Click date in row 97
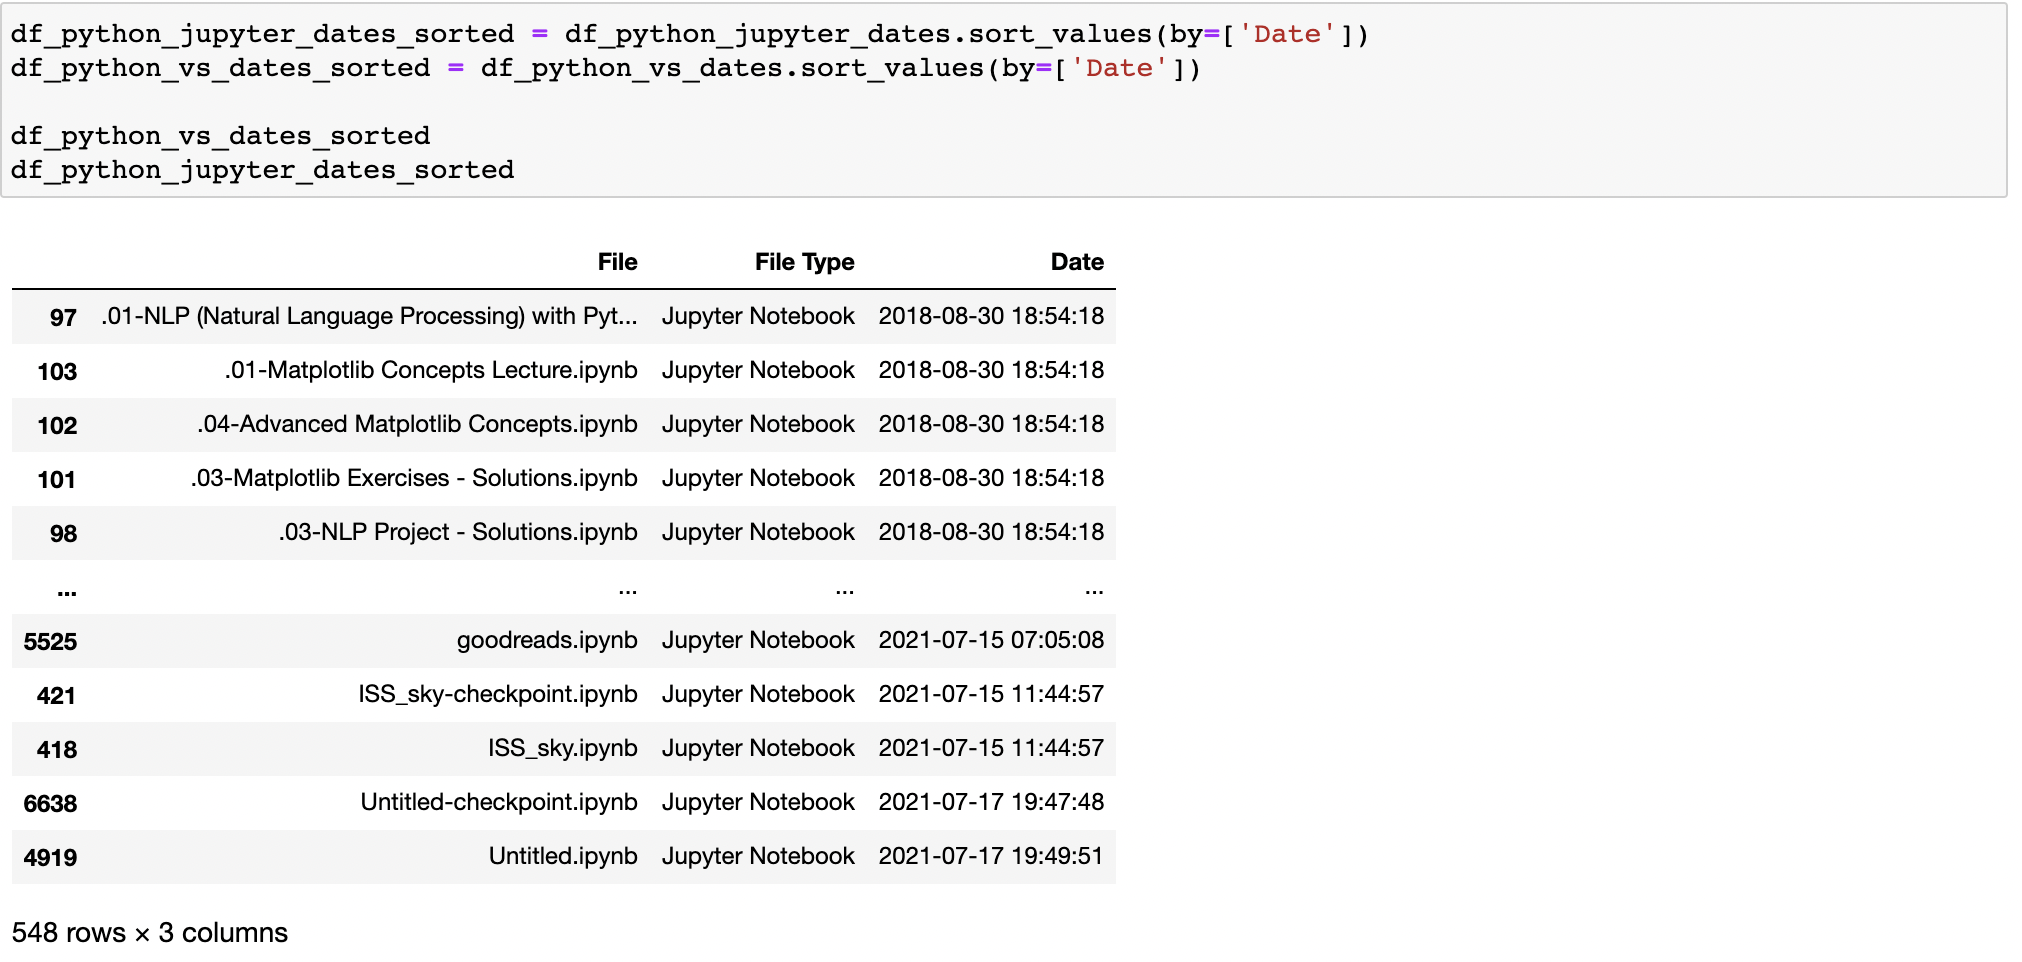The height and width of the screenshot is (962, 2022). pyautogui.click(x=991, y=316)
